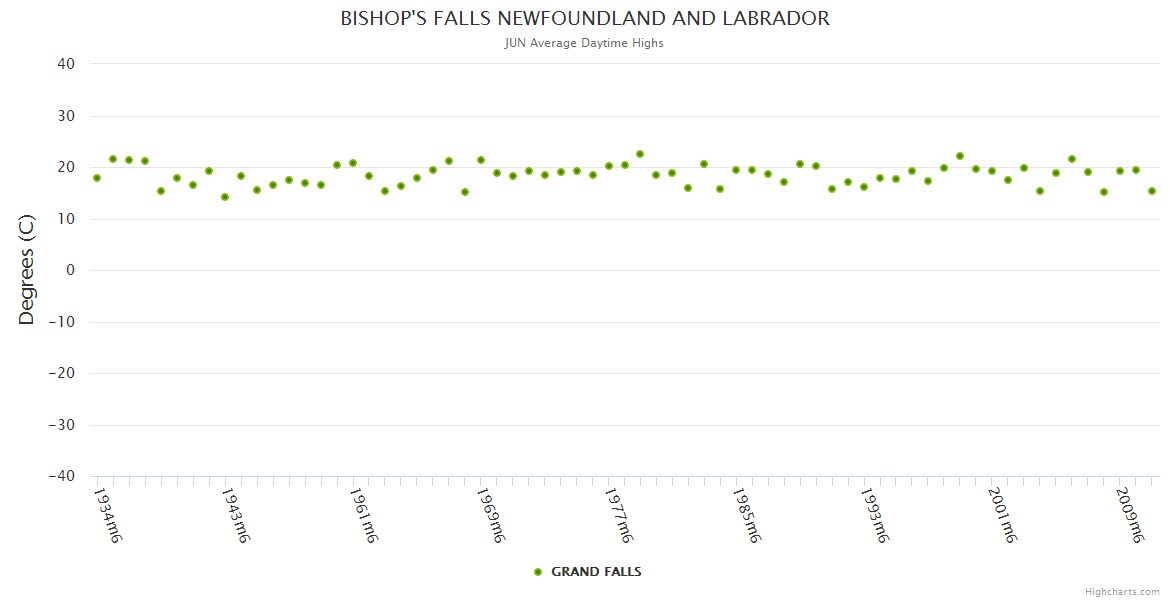
Task: Open the Highcharts.com credit link
Action: pos(1122,591)
